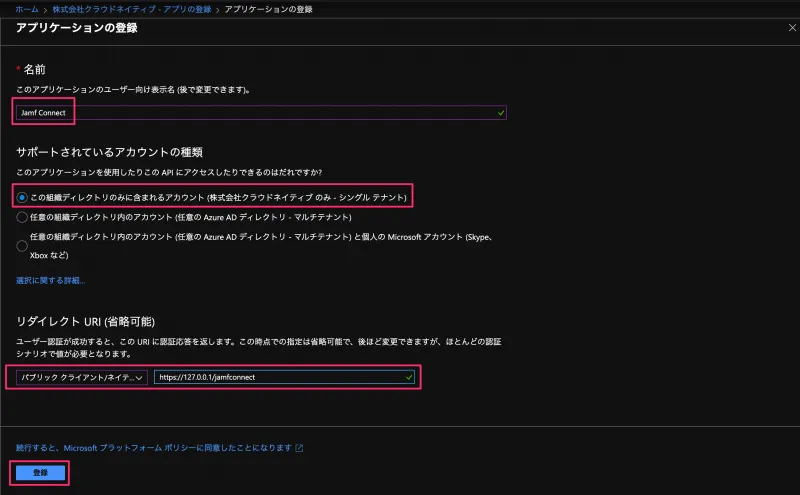Click the サポートされているアカウントの種類 heading

(110, 152)
